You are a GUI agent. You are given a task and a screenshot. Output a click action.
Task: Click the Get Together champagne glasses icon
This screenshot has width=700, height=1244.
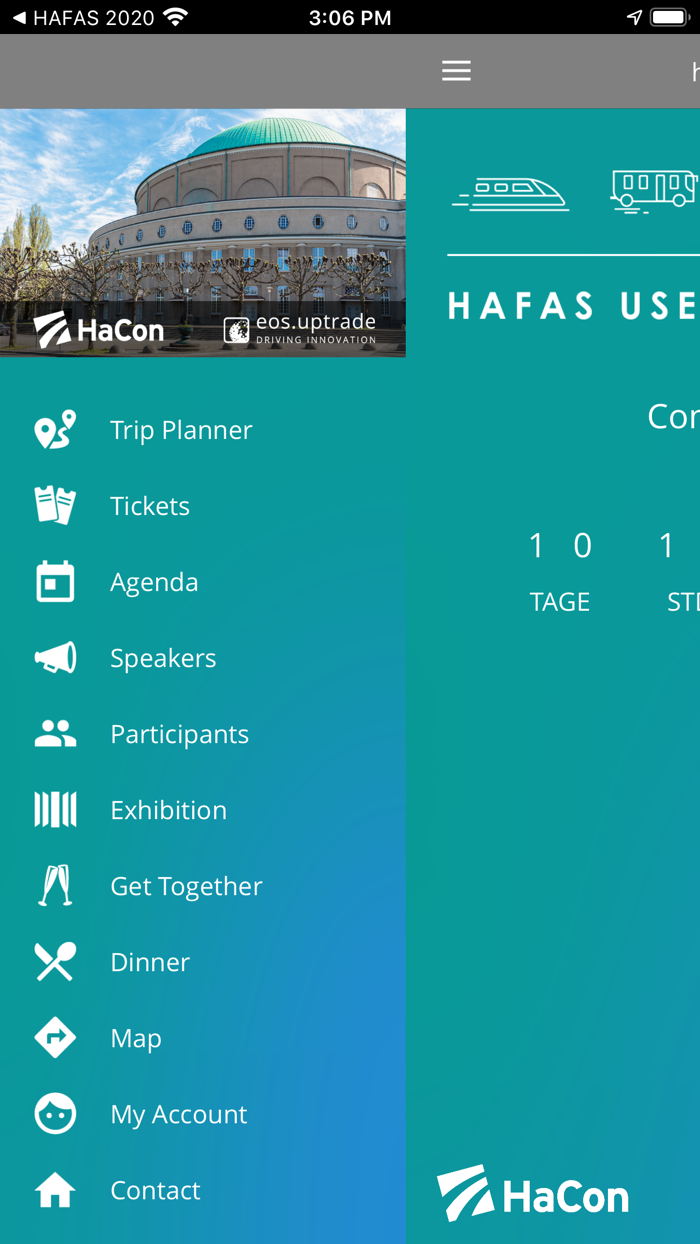54,885
